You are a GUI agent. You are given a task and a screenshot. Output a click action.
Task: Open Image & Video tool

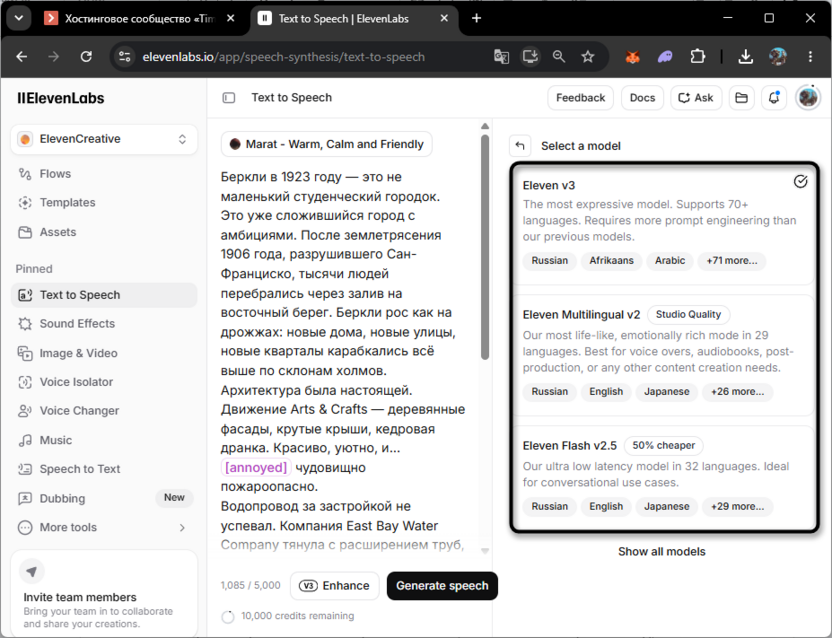[104, 353]
